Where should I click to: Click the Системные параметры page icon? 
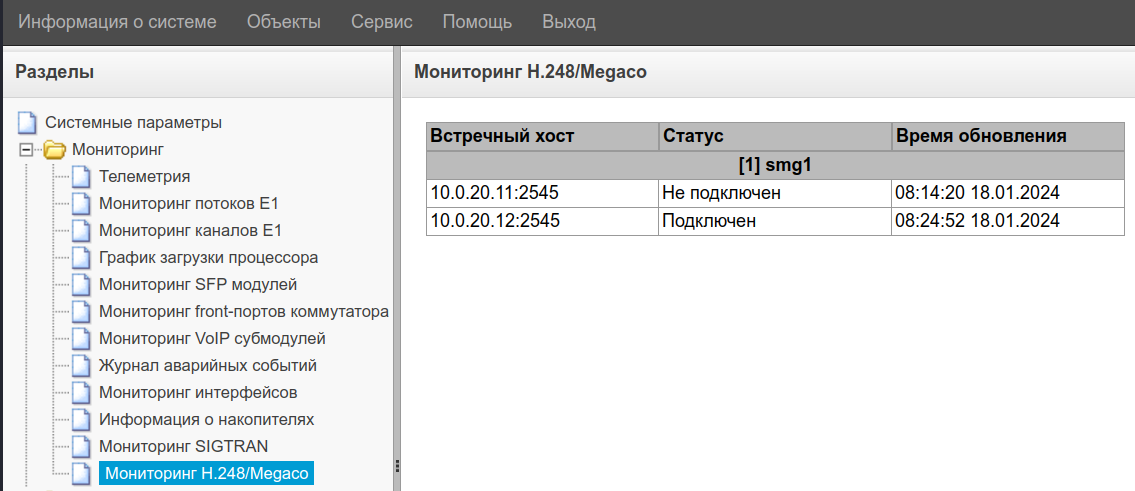coord(27,123)
